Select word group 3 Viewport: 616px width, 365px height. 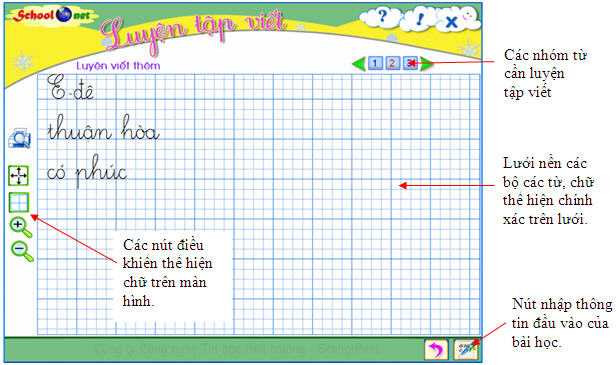[x=410, y=63]
